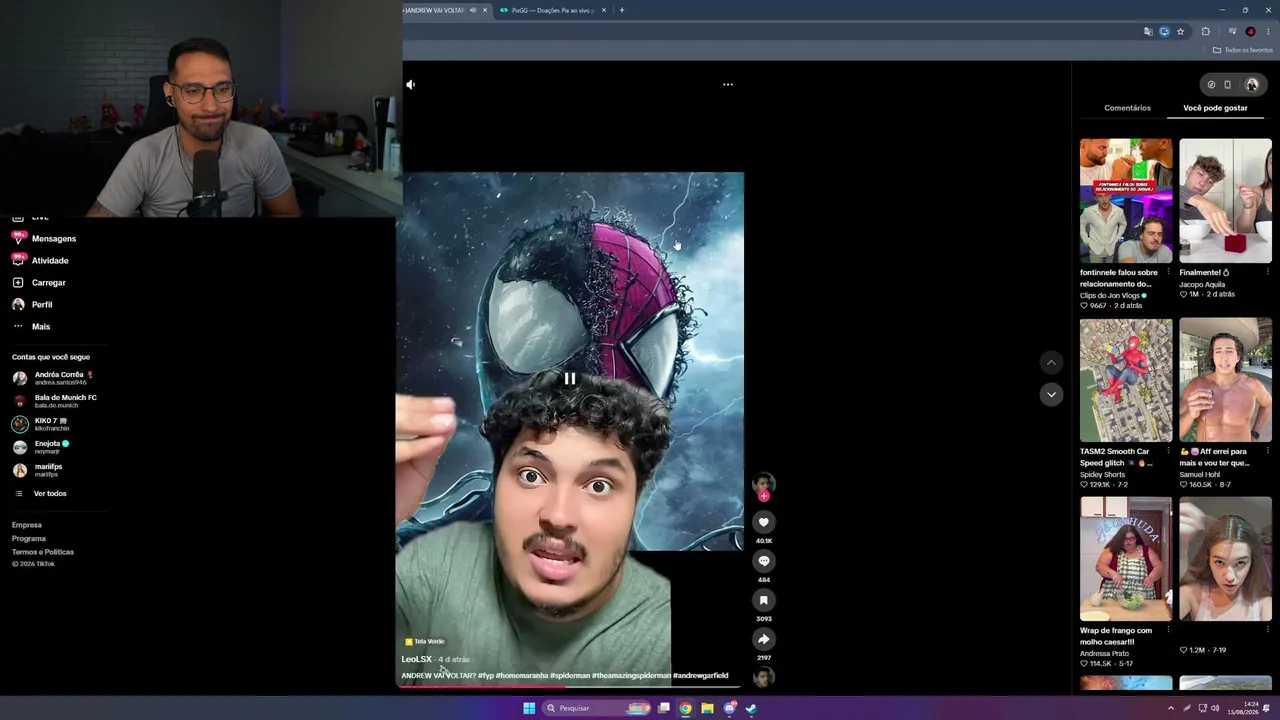Viewport: 1280px width, 720px height.
Task: Open the Empresa footer link
Action: pos(27,525)
